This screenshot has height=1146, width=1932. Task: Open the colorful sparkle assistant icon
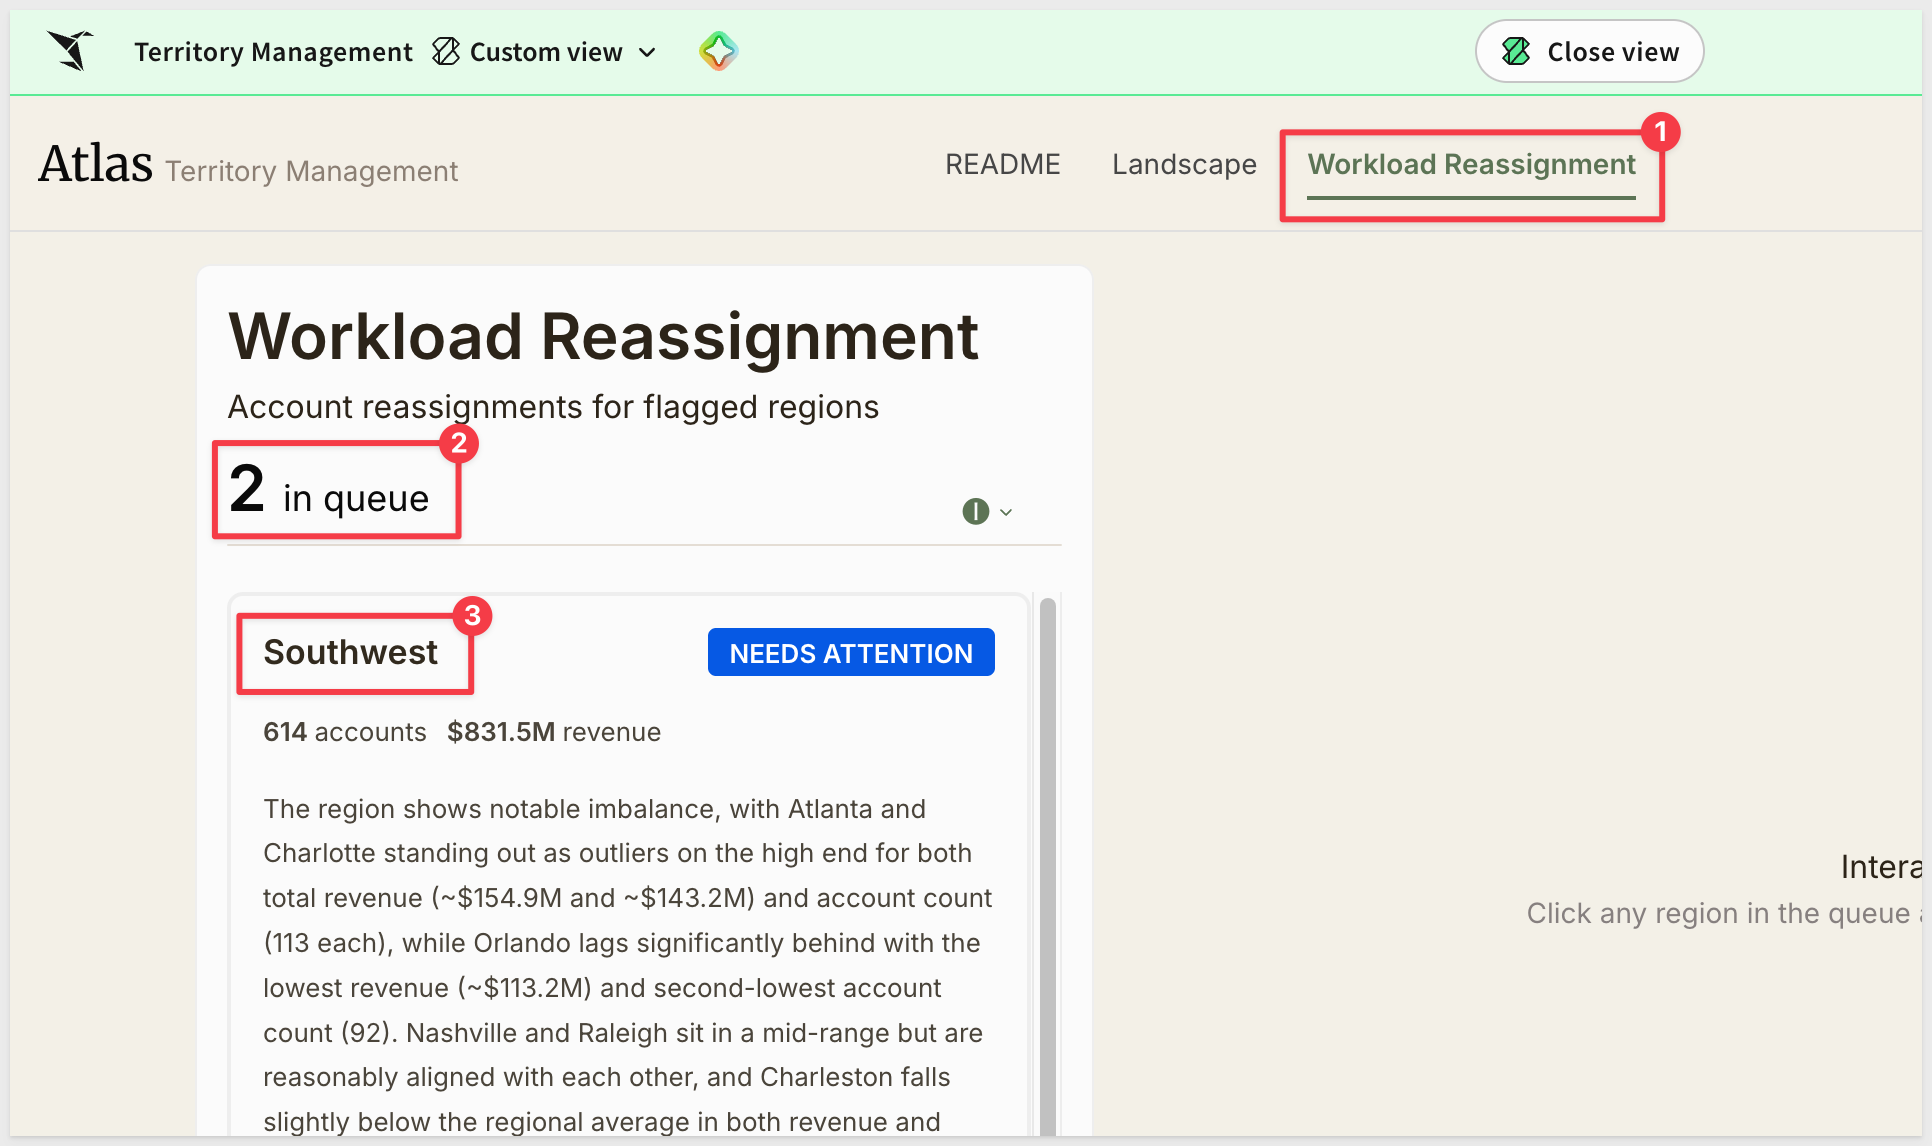718,51
